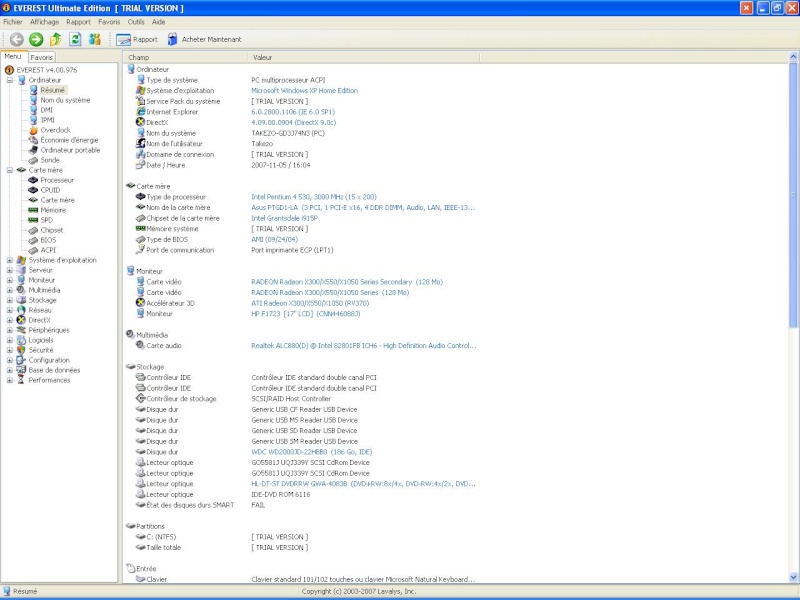Expand the Système d'exploitation node
The height and width of the screenshot is (600, 800).
pos(10,260)
